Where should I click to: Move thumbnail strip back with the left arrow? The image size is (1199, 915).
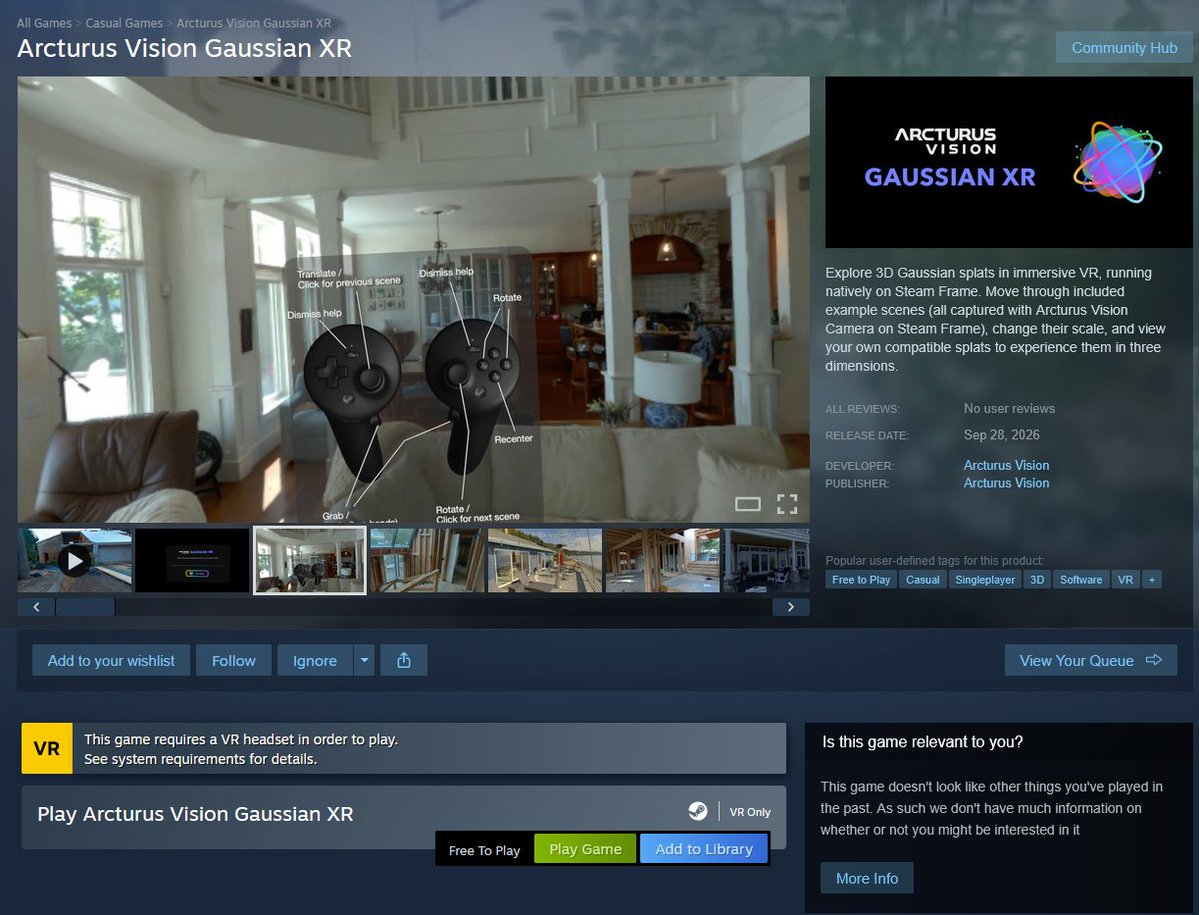click(x=36, y=607)
